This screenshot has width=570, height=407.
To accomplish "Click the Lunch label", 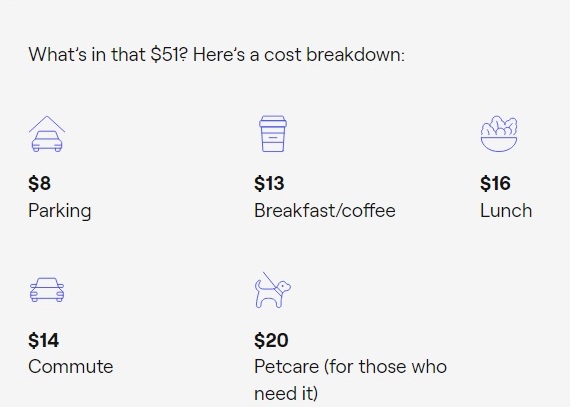I will pyautogui.click(x=506, y=211).
